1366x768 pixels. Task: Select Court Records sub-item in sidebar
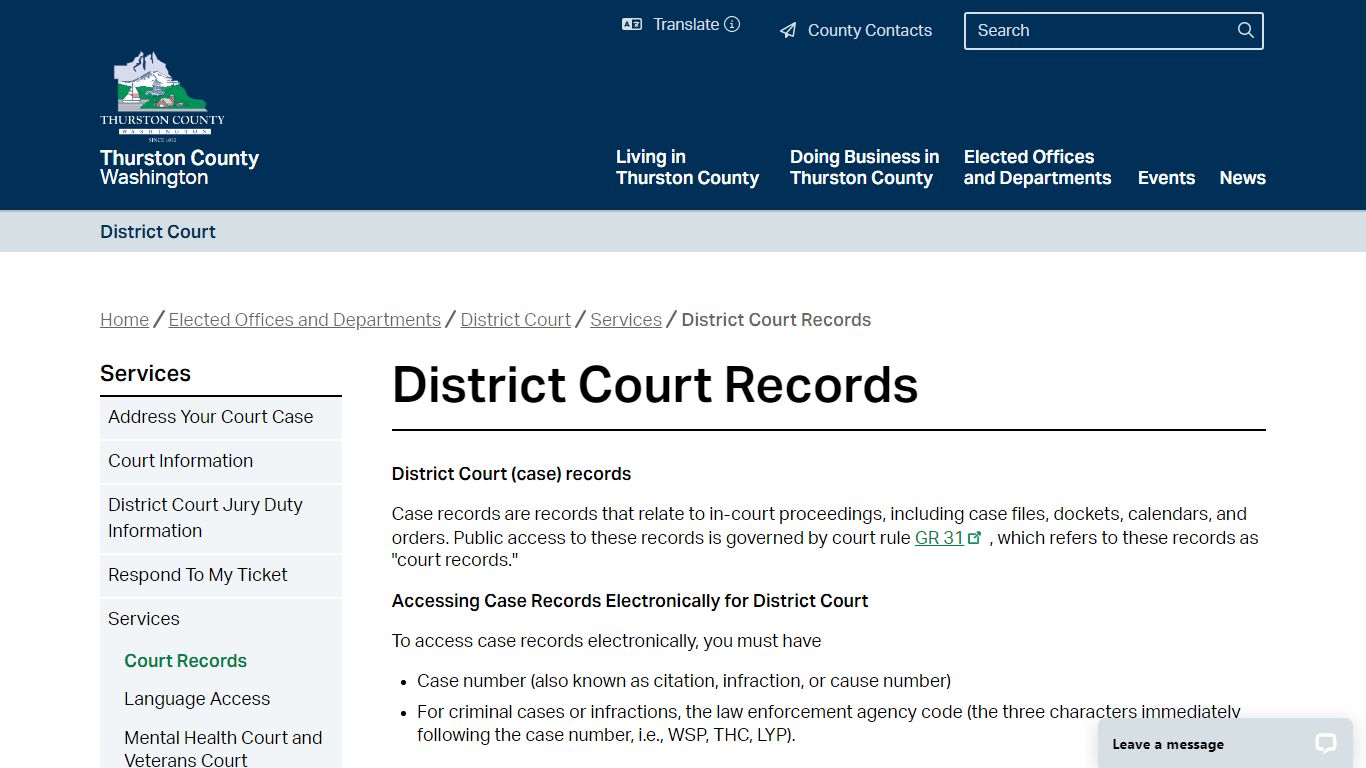(185, 661)
